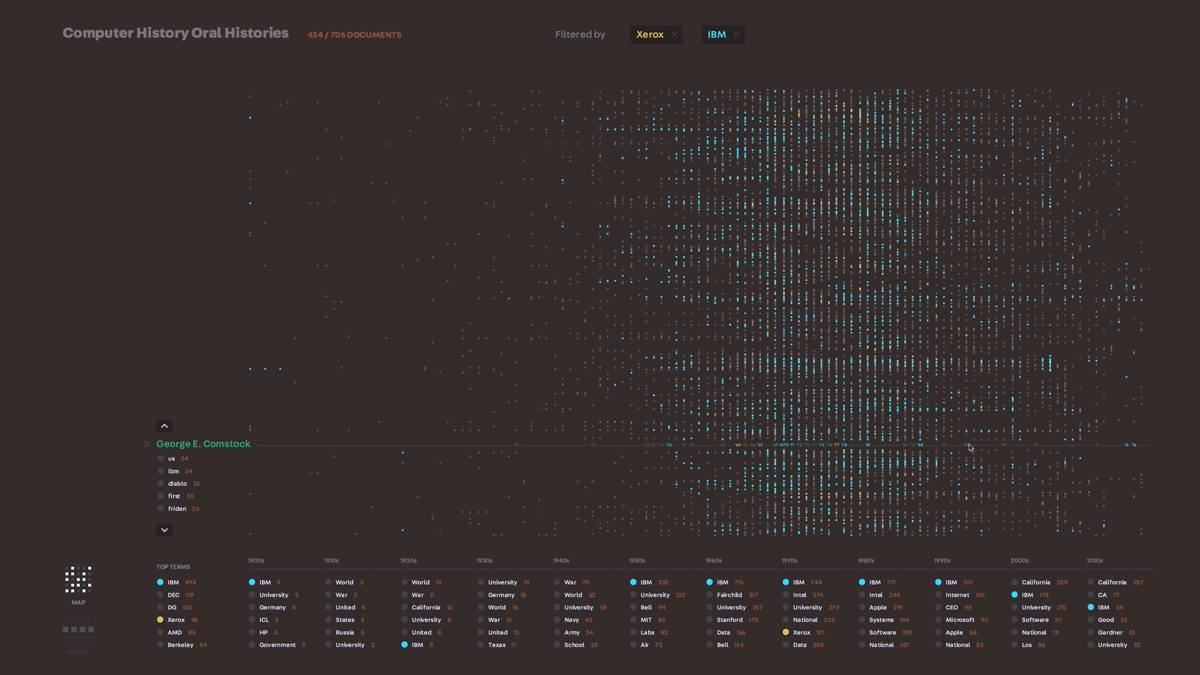Screen dimensions: 1200x675
Task: Switch to the MAP view icon
Action: 78,580
